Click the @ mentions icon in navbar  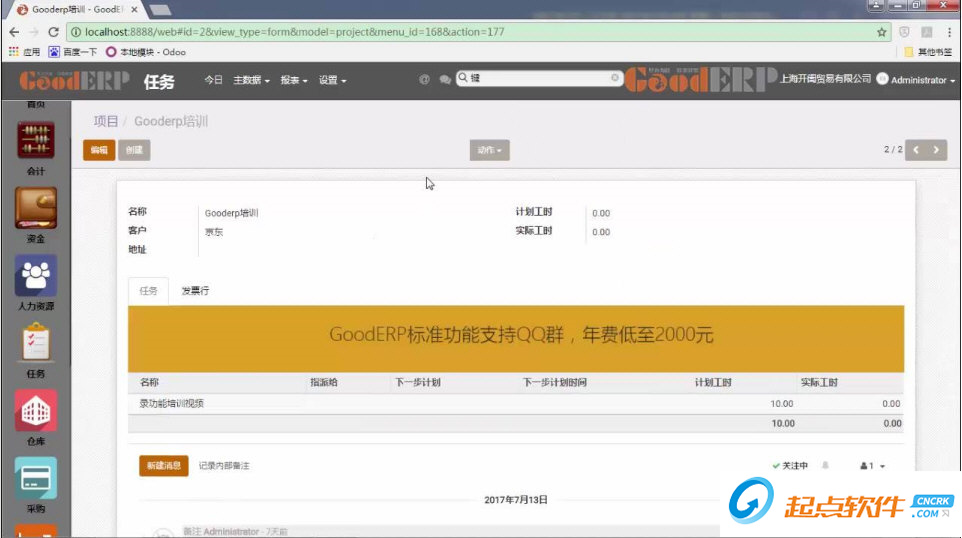[x=424, y=79]
